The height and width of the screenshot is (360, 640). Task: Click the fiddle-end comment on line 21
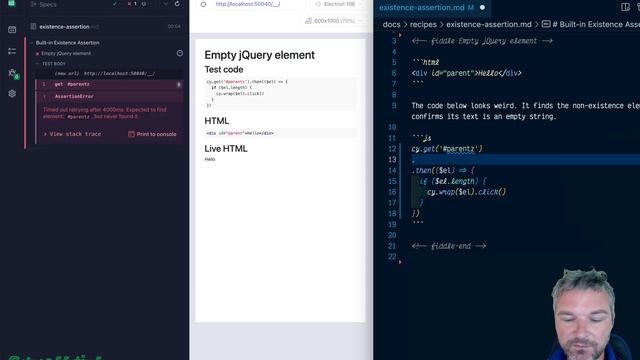449,246
